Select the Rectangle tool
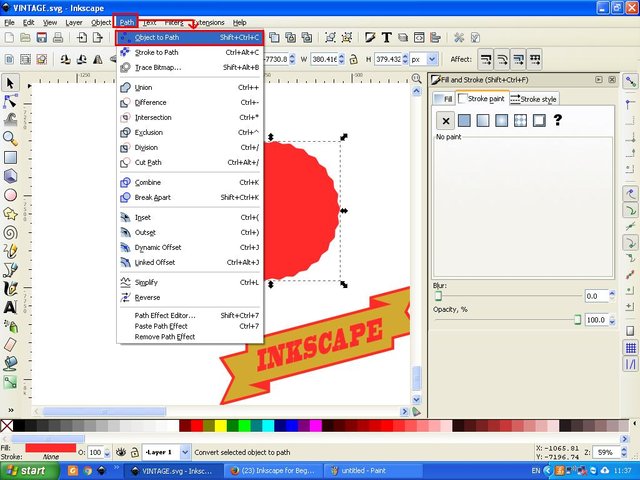 tap(10, 158)
